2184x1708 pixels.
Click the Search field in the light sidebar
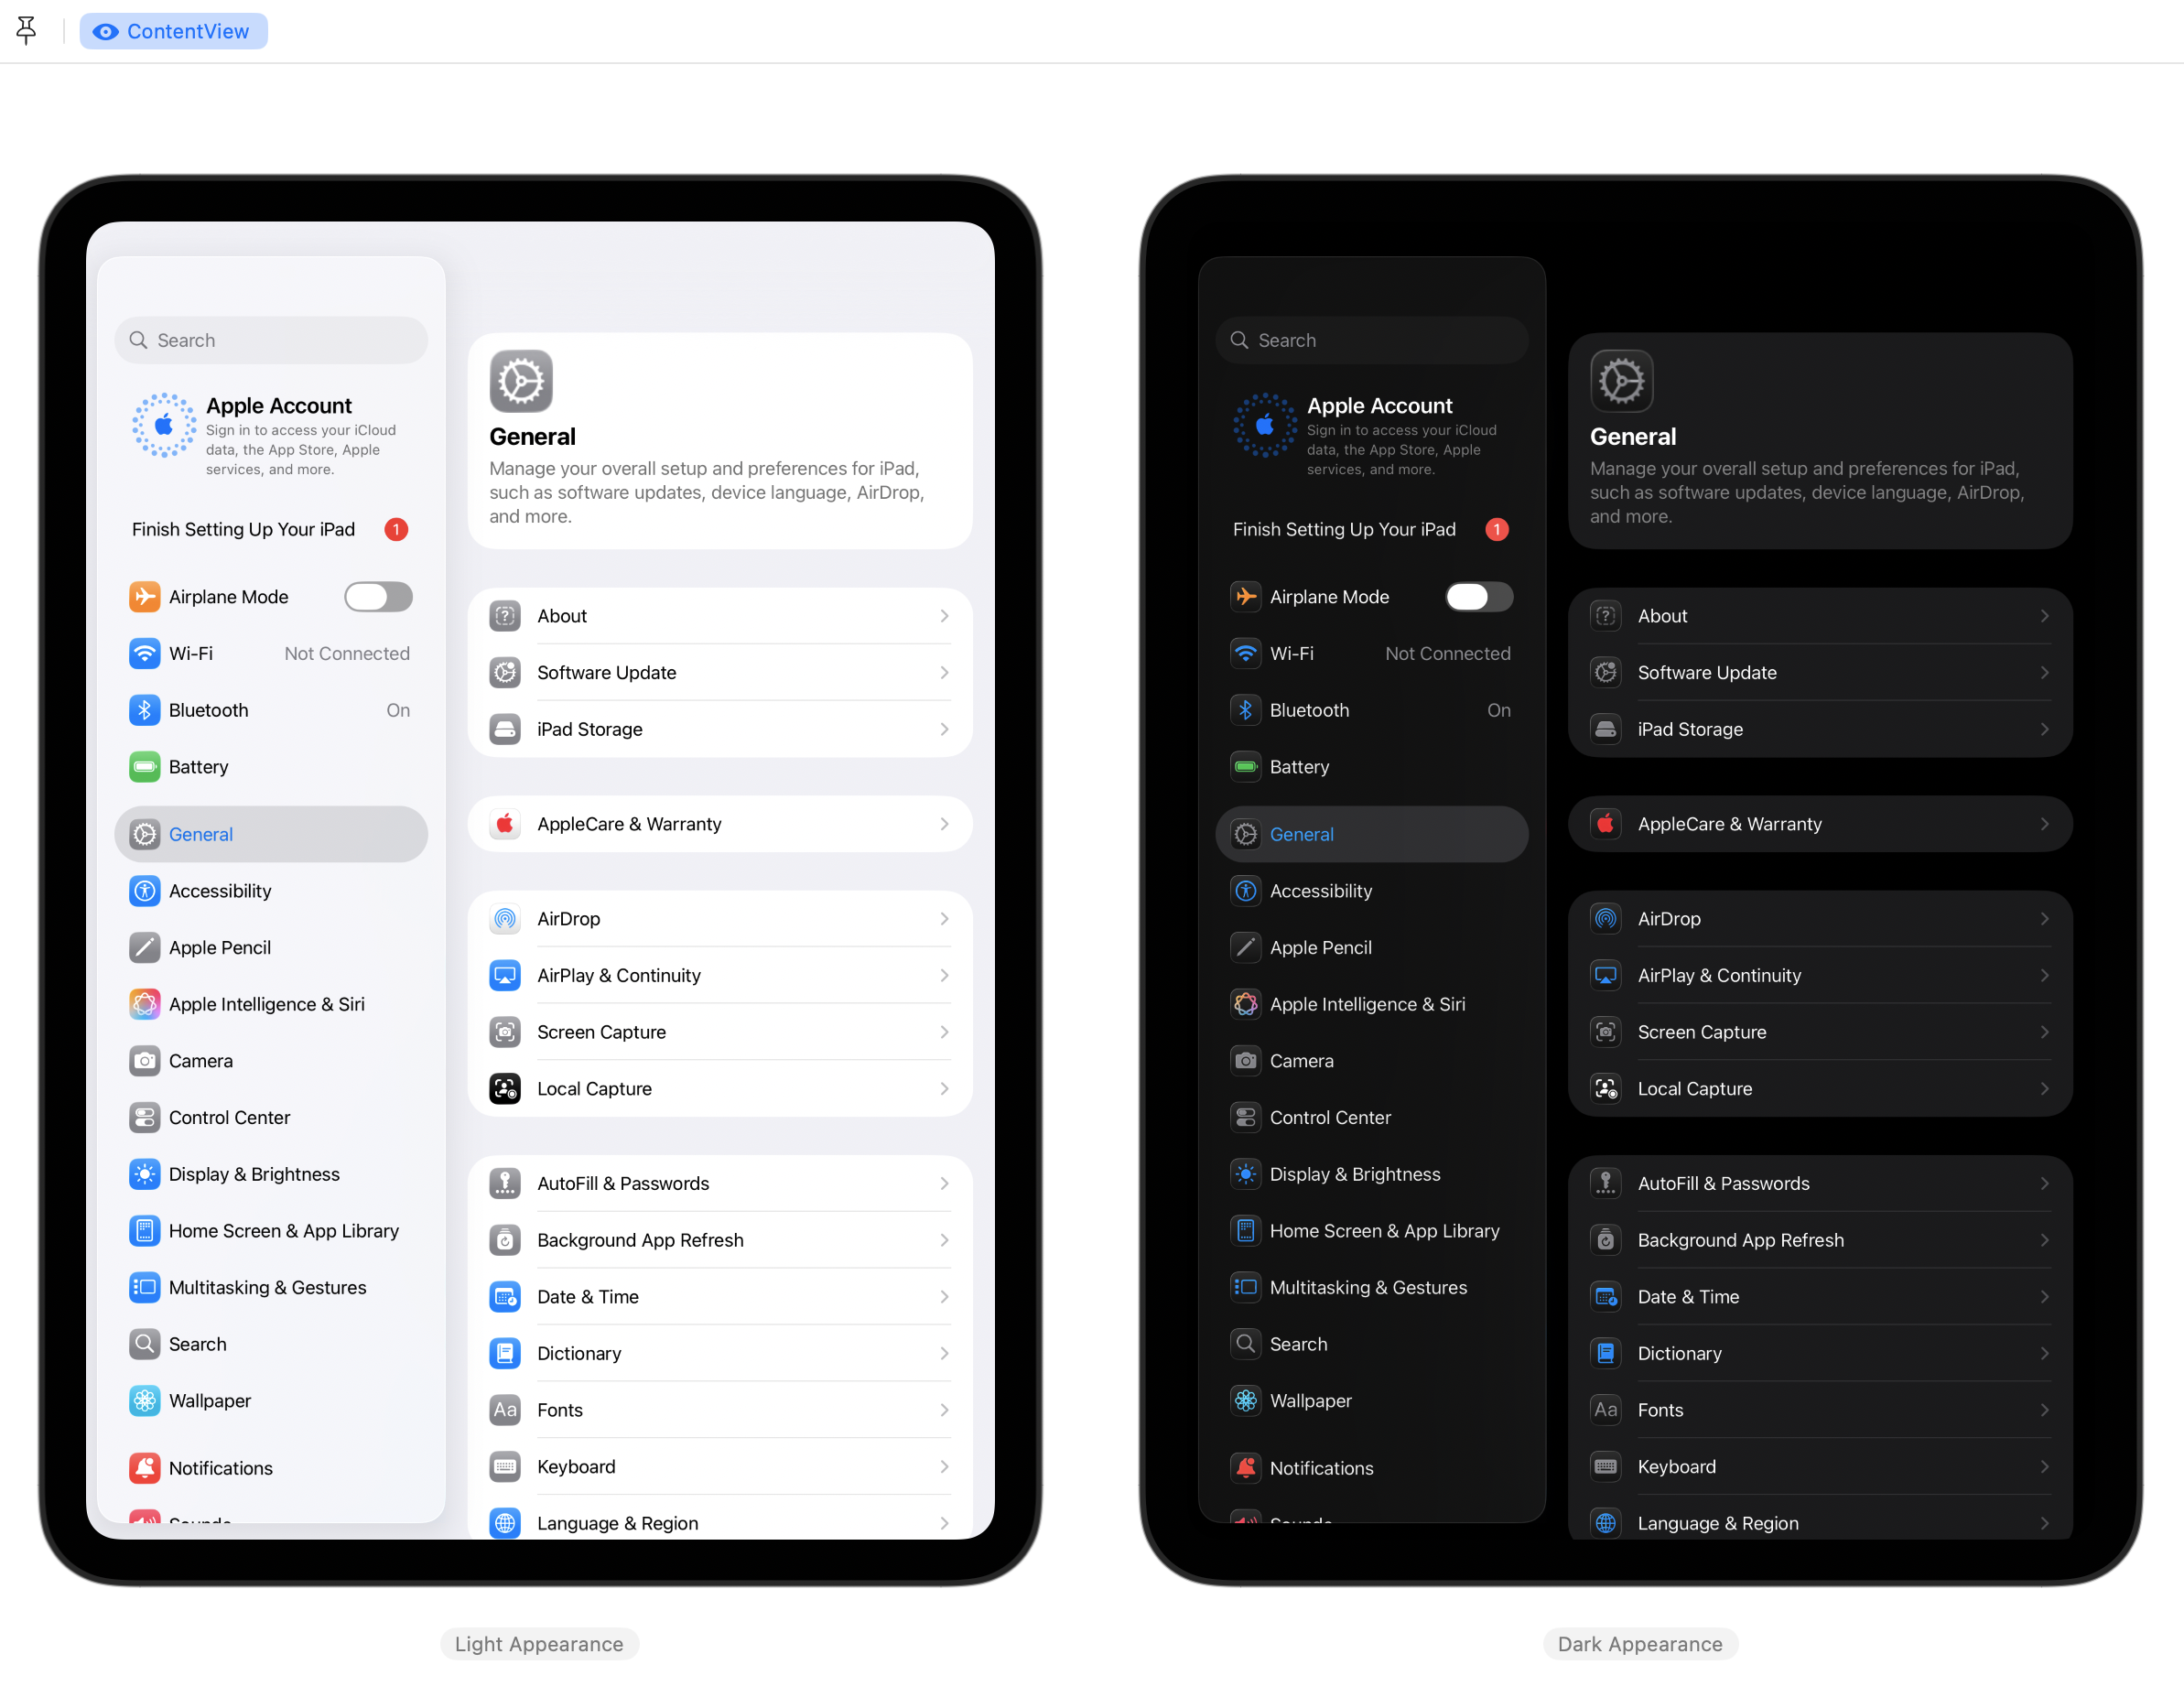(x=271, y=340)
